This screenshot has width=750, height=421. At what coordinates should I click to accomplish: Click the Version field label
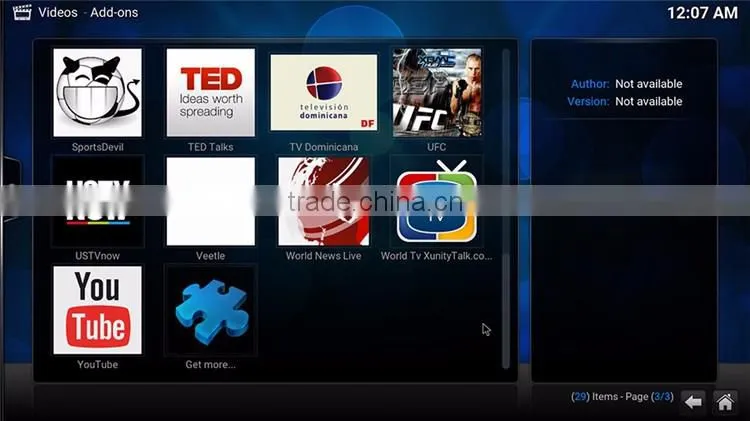(588, 101)
